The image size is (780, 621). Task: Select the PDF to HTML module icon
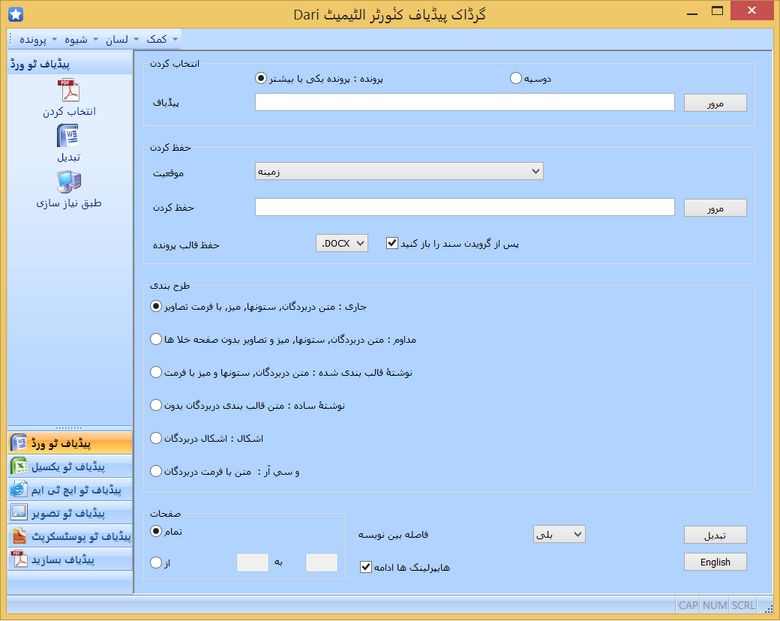pos(19,490)
